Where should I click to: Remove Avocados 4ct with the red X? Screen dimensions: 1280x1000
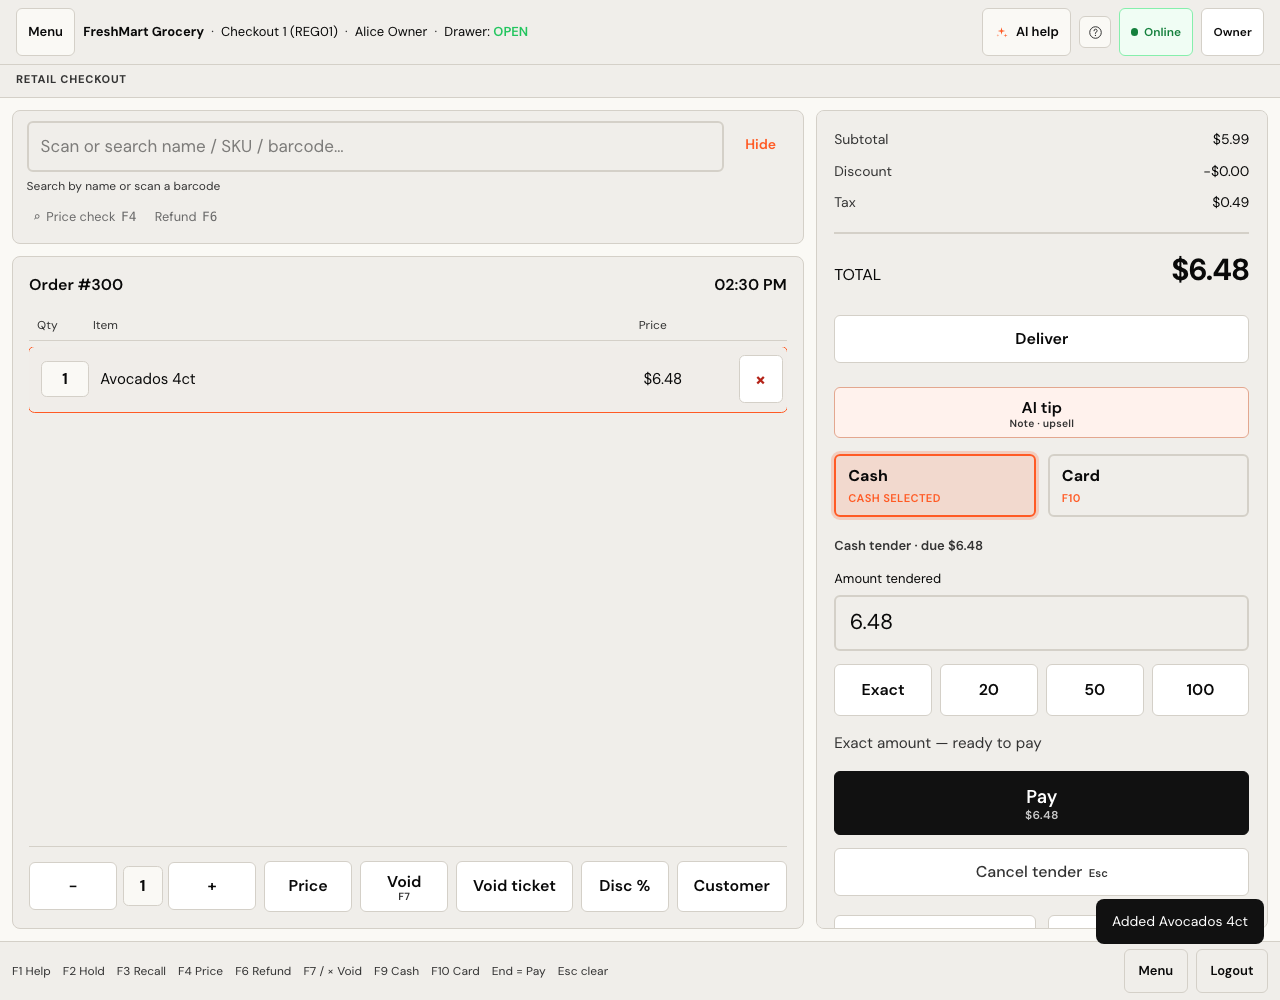click(x=761, y=379)
